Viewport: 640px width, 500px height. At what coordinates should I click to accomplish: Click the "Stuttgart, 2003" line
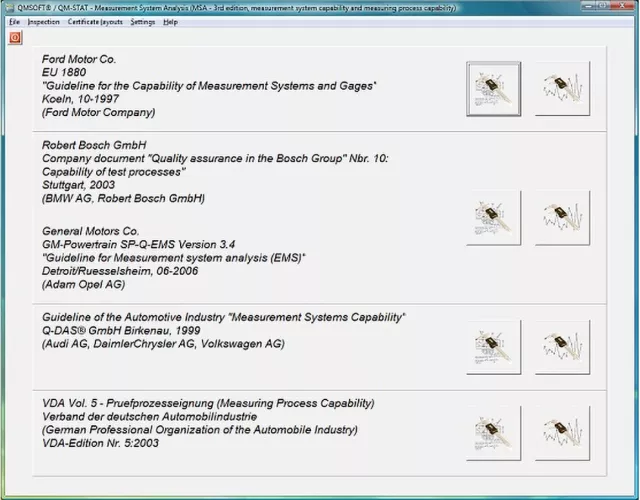click(x=79, y=185)
